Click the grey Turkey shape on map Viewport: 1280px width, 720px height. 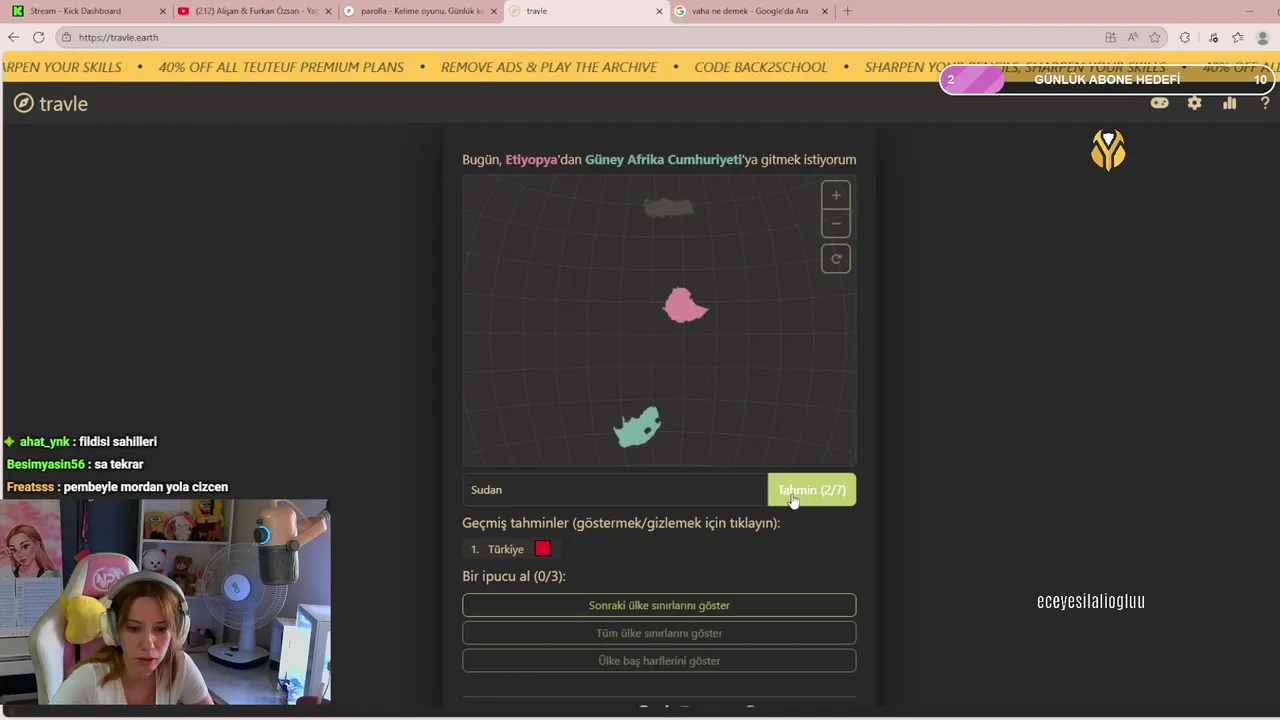(668, 207)
